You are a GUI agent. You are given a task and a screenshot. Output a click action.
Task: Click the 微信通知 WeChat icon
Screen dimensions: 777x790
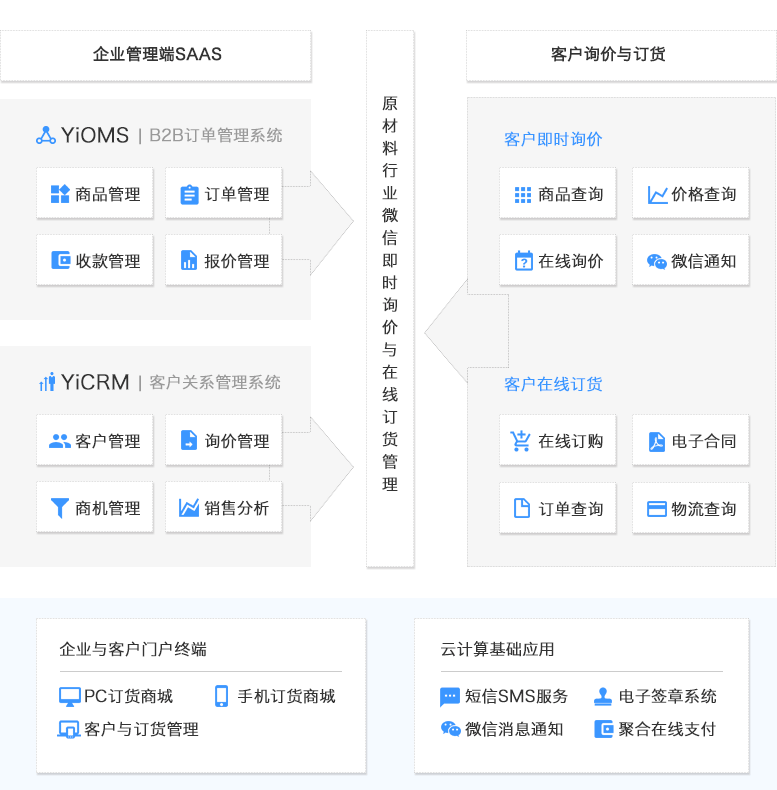click(657, 261)
